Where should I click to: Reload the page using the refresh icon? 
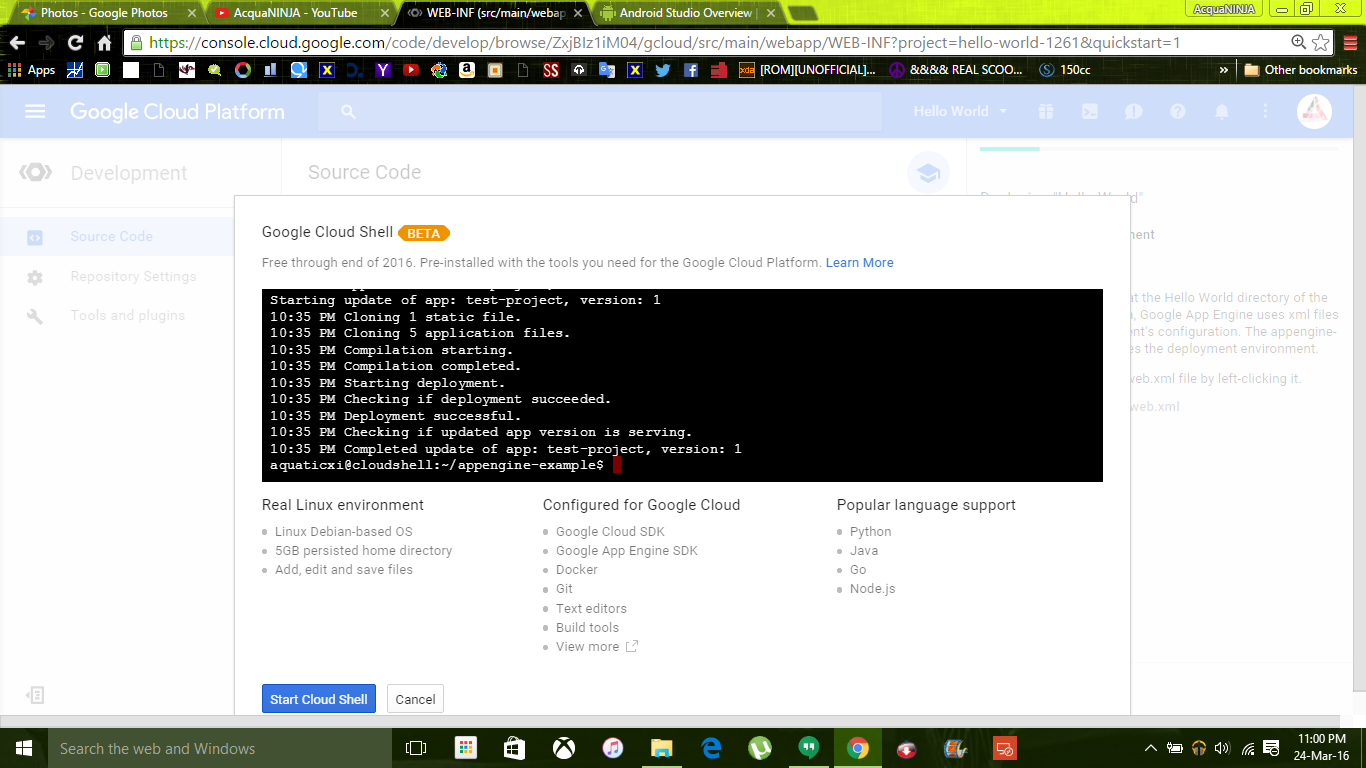coord(75,43)
